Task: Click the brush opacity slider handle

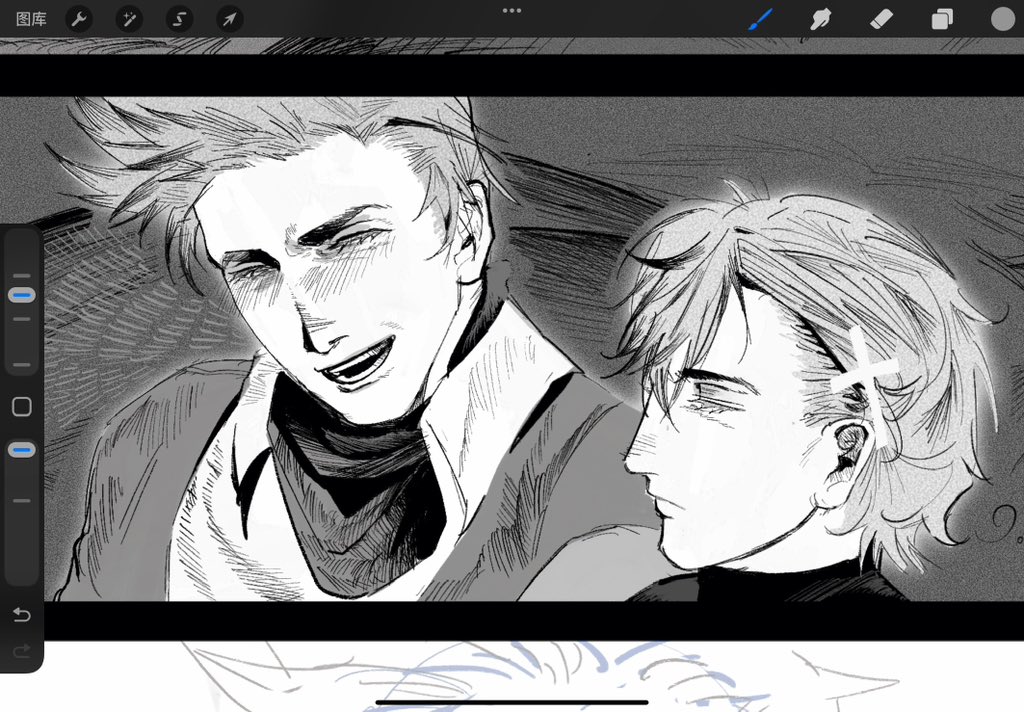Action: 22,450
